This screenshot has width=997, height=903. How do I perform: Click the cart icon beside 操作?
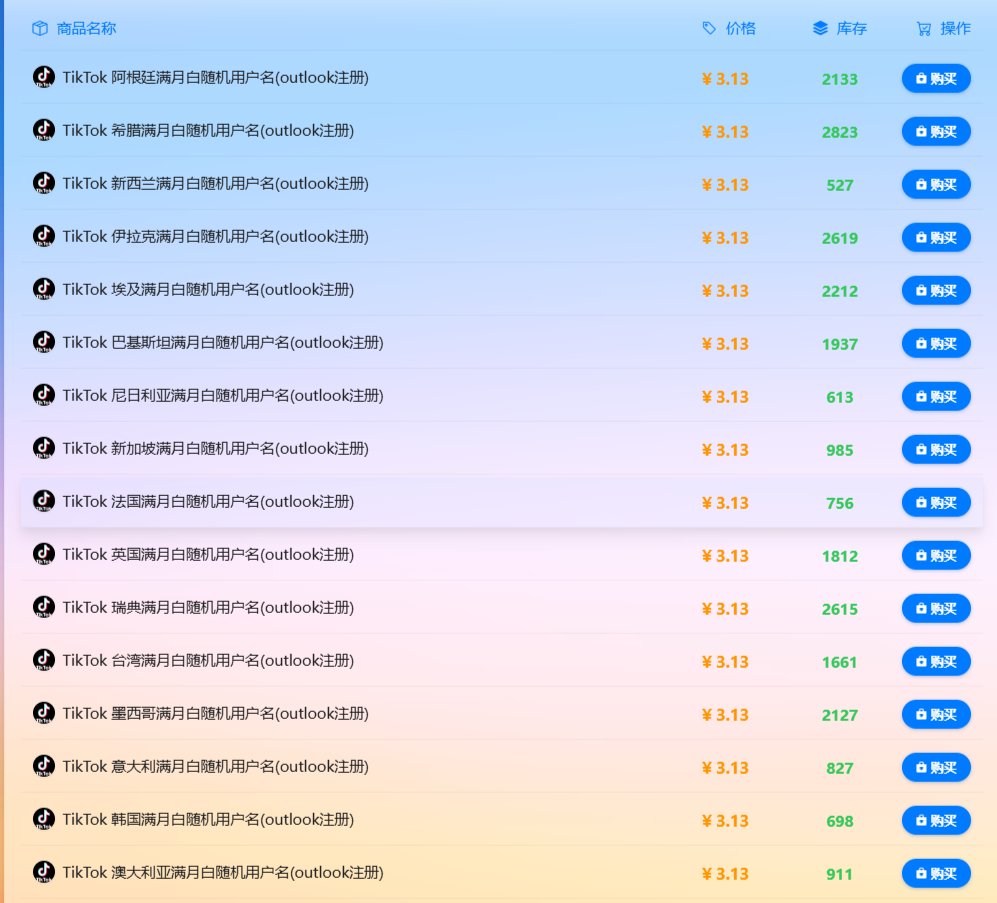[924, 29]
